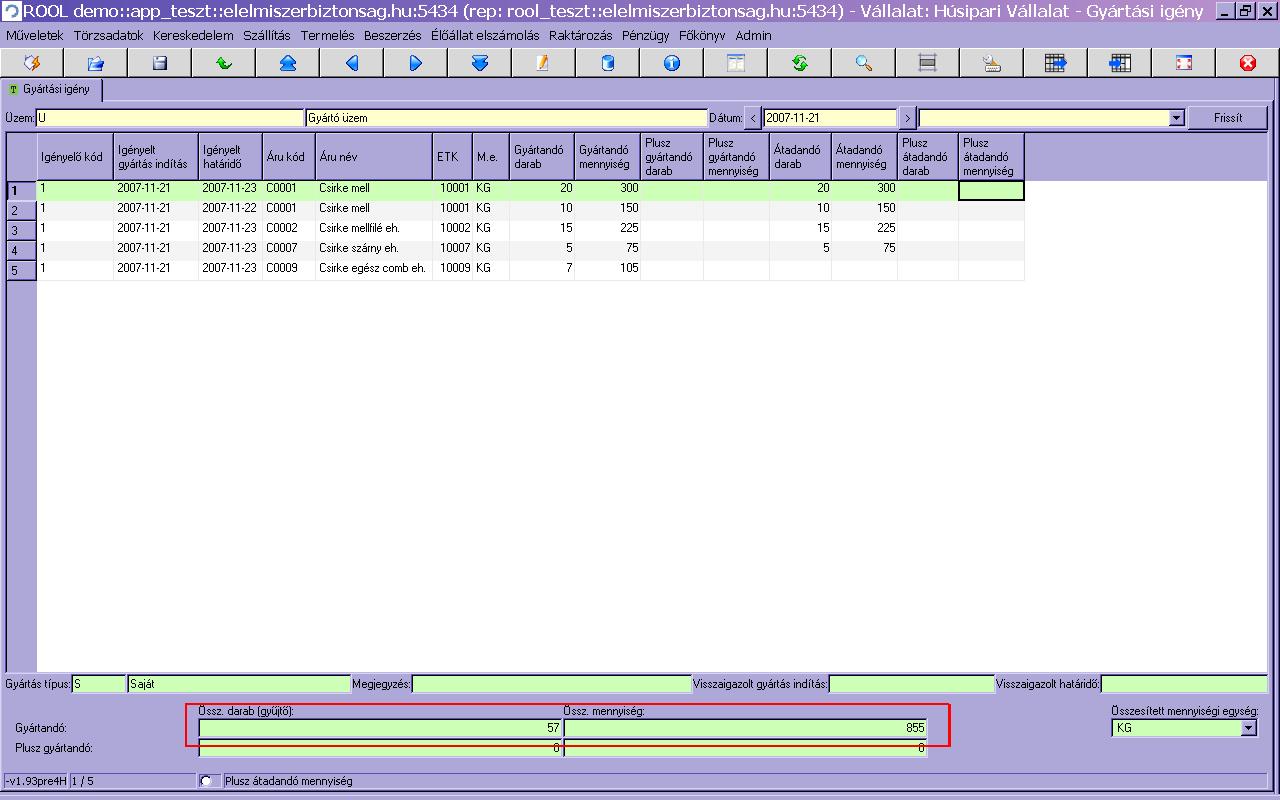Step date back with the < button
1280x800 pixels.
coord(753,118)
